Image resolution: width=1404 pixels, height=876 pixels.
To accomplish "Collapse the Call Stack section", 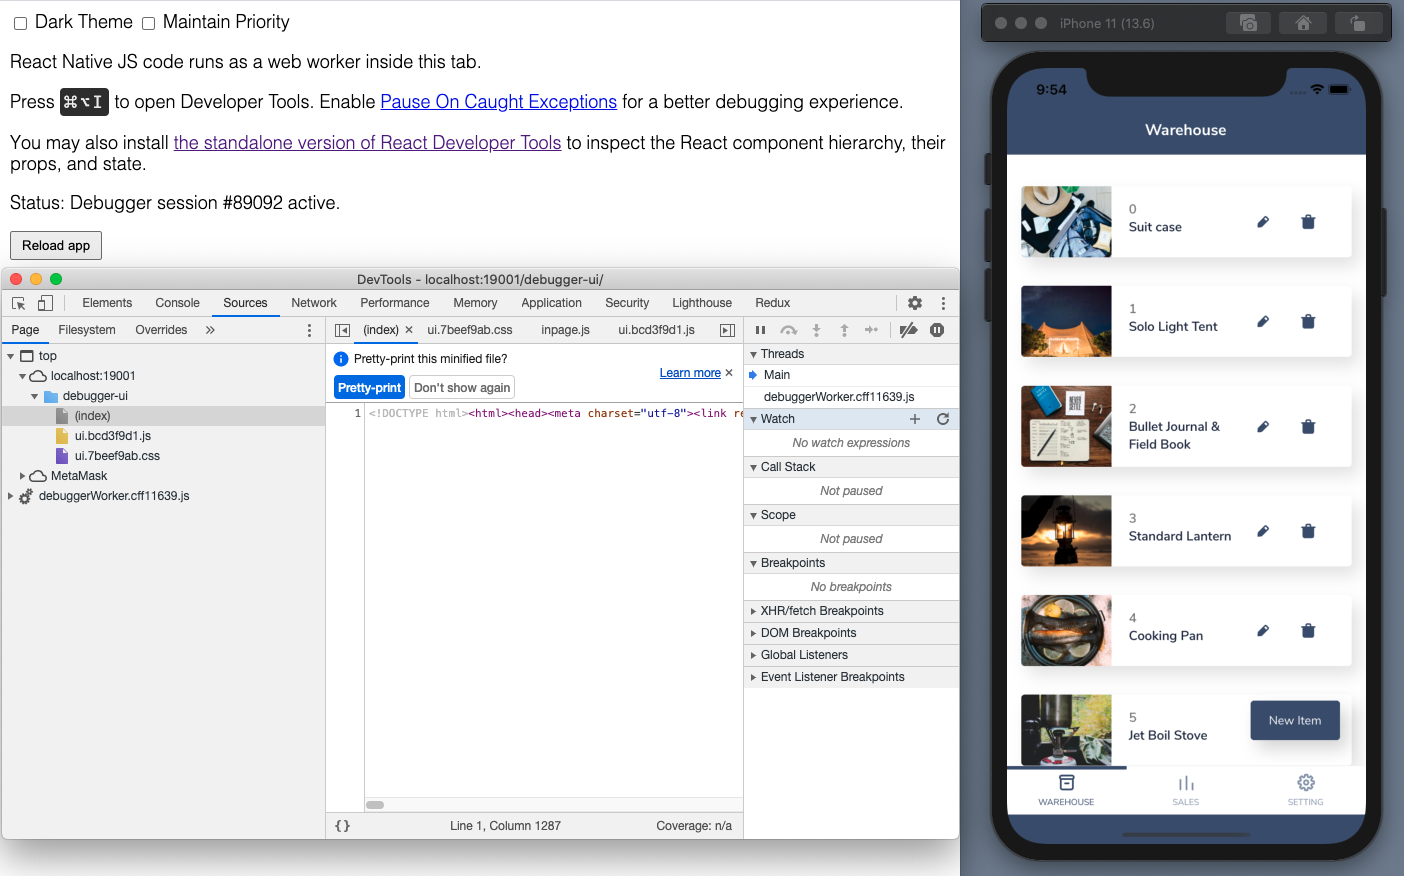I will click(x=753, y=466).
